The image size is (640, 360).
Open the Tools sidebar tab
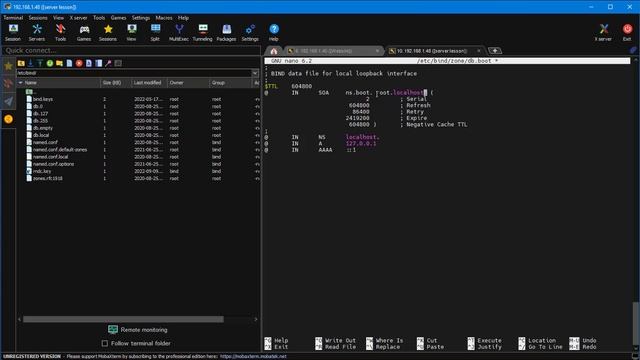[8, 84]
